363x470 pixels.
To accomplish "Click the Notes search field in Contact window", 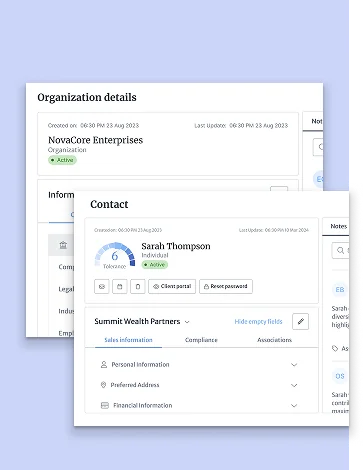I will [340, 250].
